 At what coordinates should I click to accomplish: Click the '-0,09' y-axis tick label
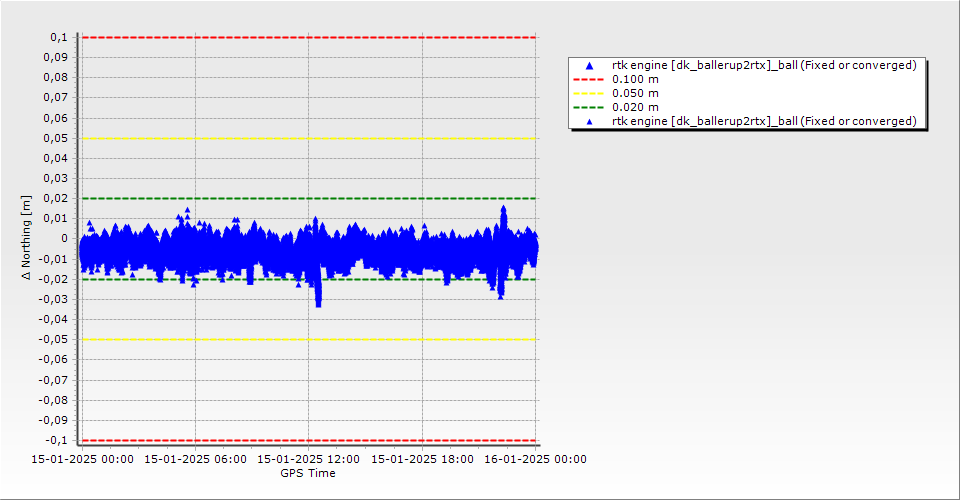[53, 420]
